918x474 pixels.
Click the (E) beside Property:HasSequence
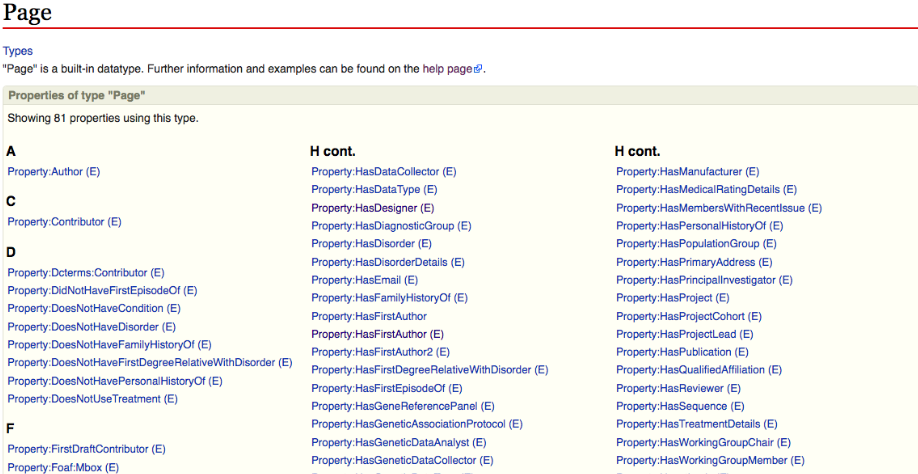point(736,406)
